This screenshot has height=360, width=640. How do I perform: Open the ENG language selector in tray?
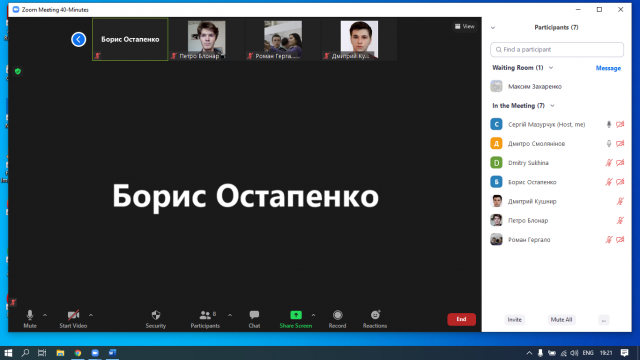coord(588,353)
